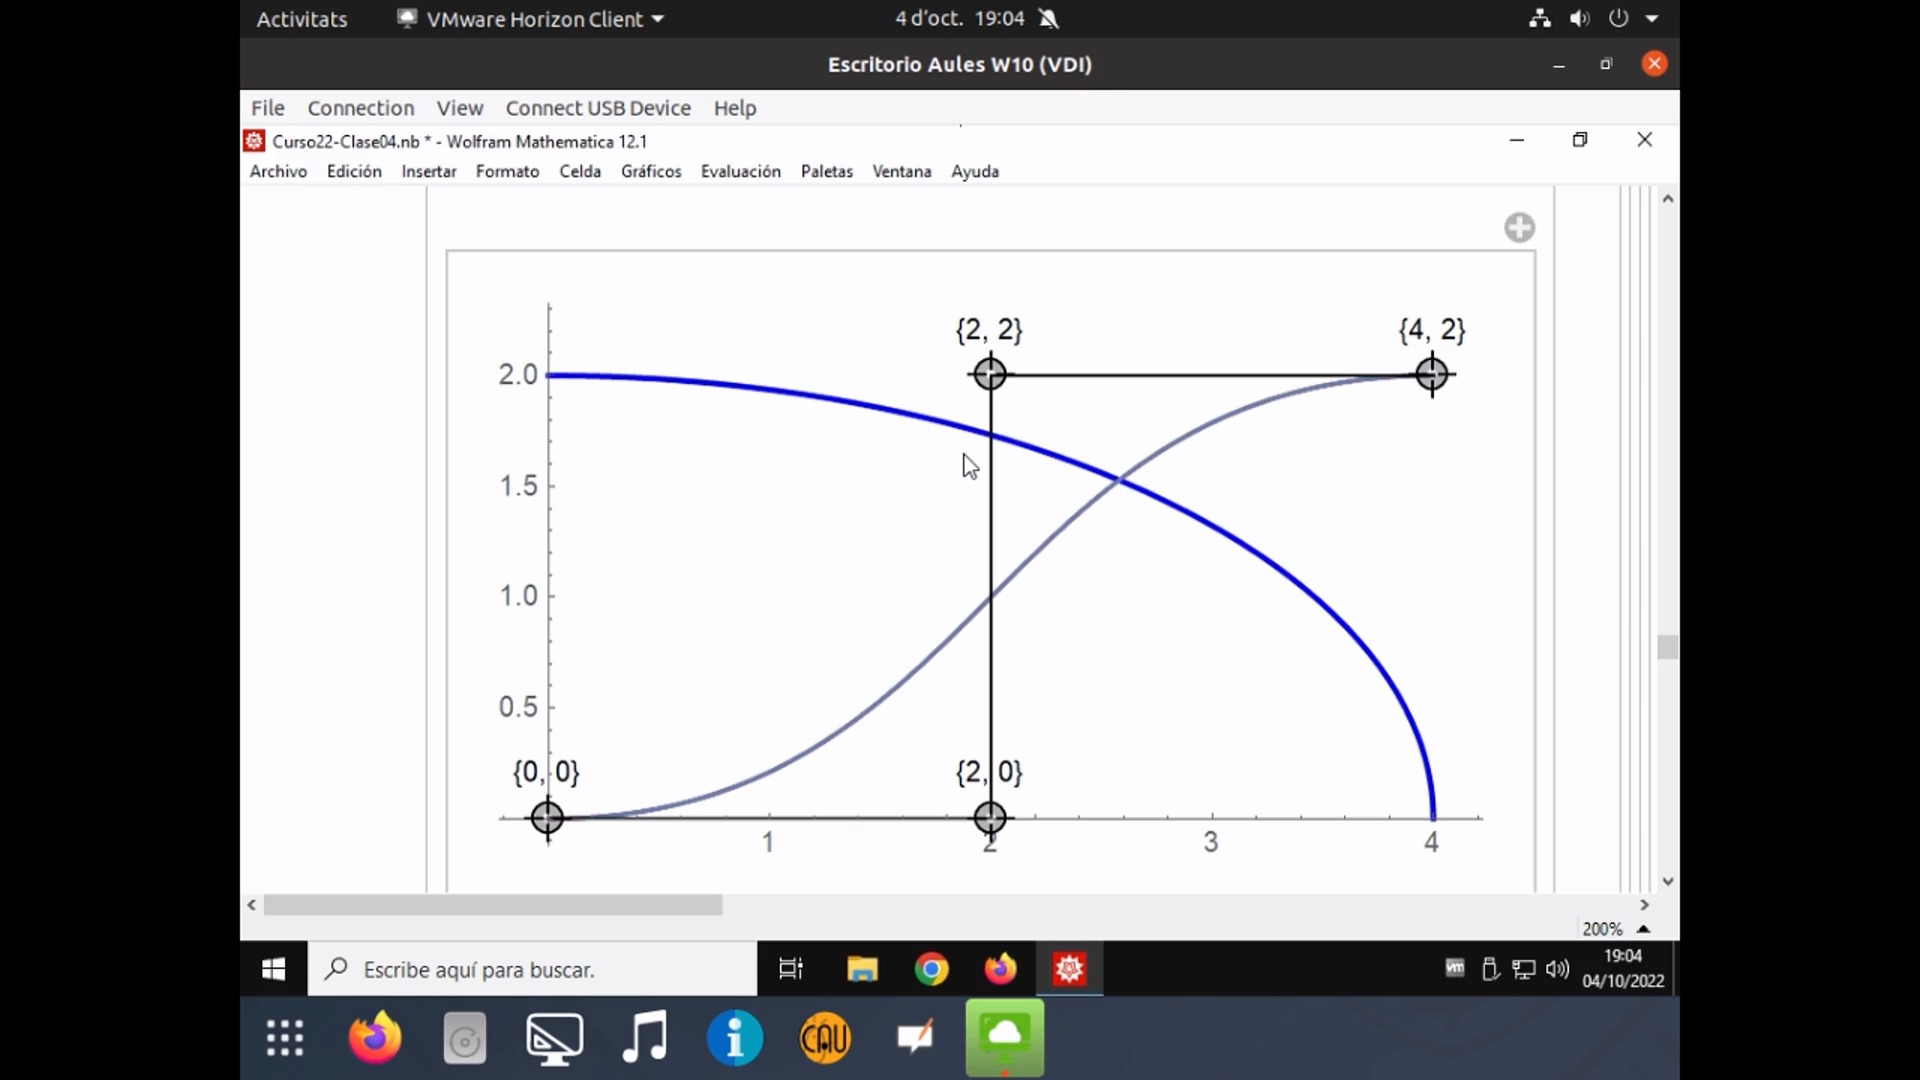Click the Ayuda menu icon
Viewport: 1920px width, 1080px height.
(976, 170)
